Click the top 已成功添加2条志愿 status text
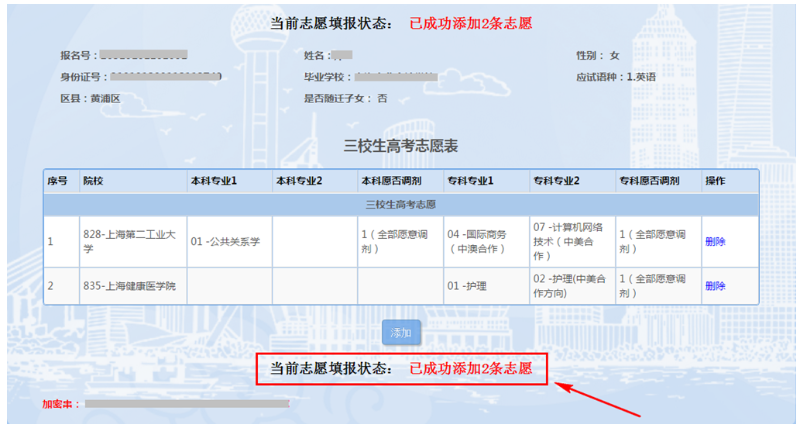The image size is (800, 428). click(470, 23)
